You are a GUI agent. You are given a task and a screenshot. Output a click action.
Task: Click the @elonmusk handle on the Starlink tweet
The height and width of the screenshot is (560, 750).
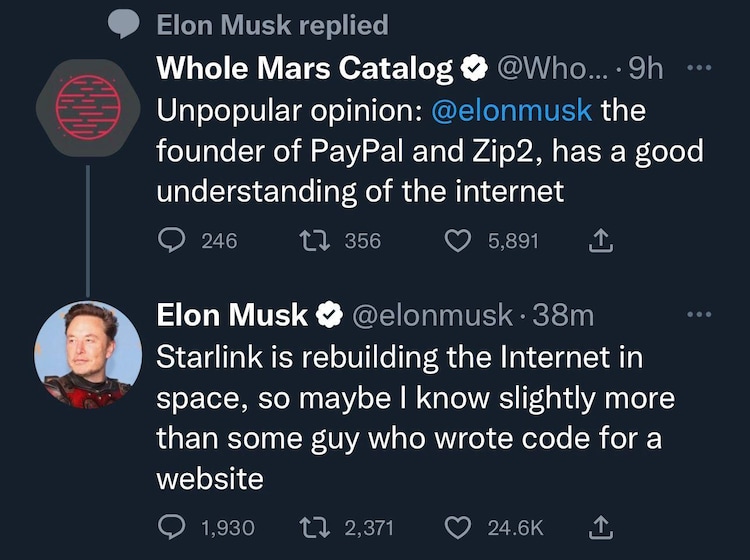[x=433, y=315]
